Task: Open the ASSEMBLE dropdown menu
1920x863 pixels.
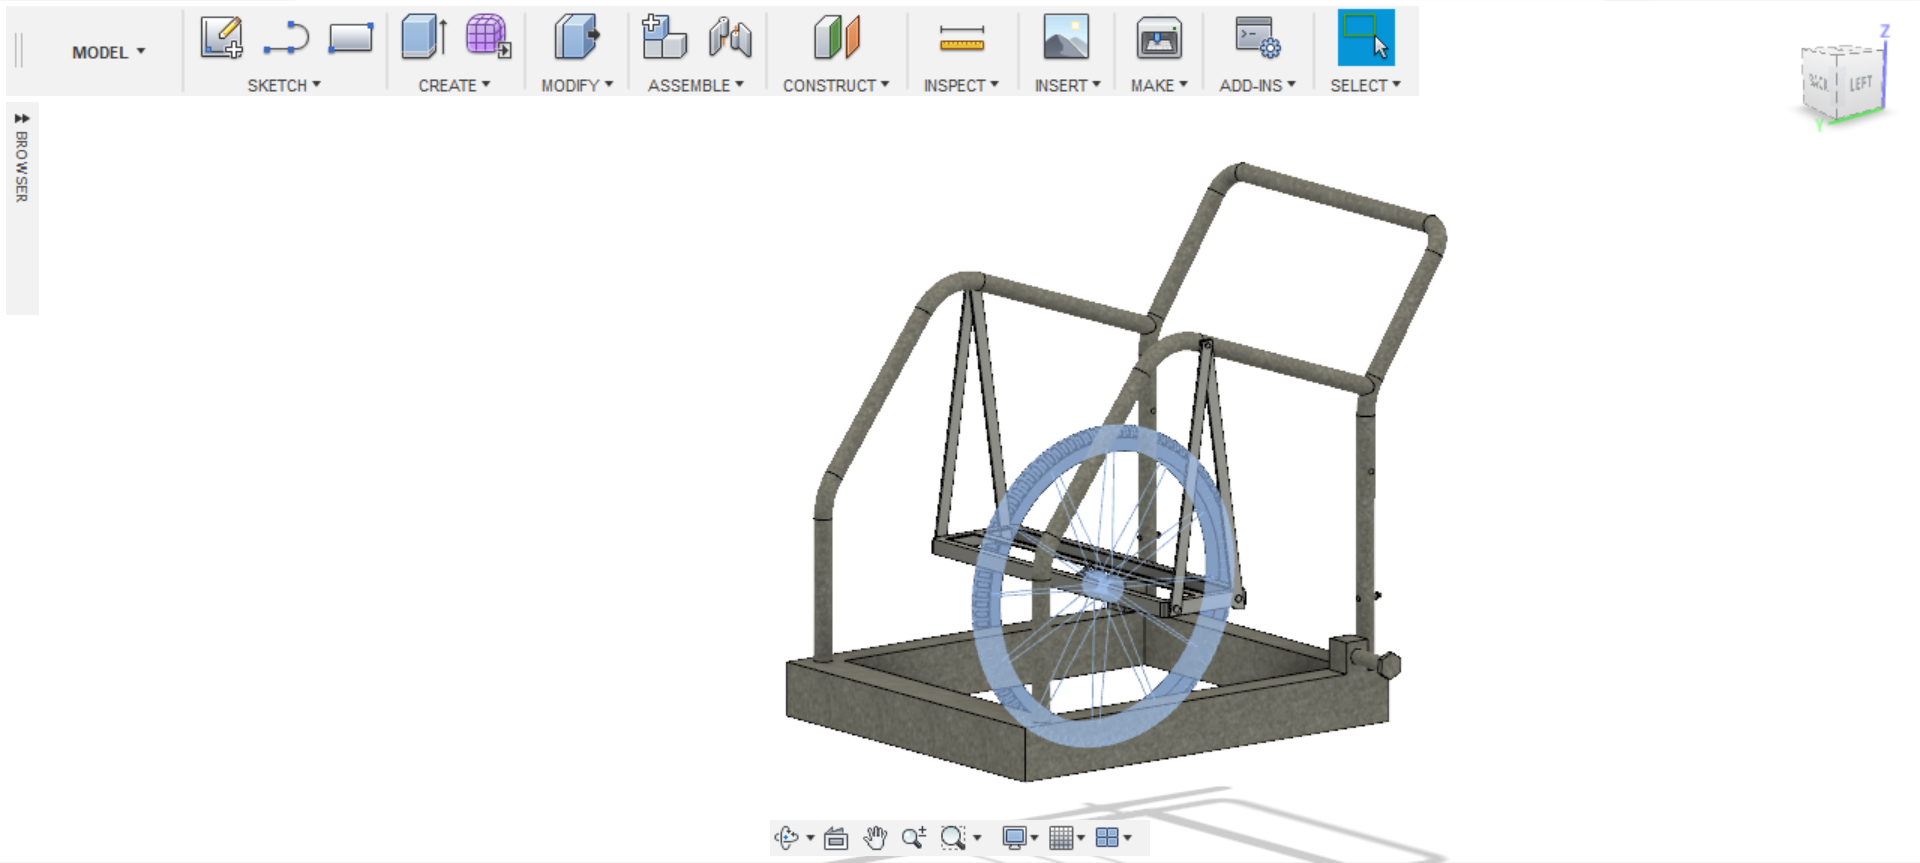Action: pos(696,86)
